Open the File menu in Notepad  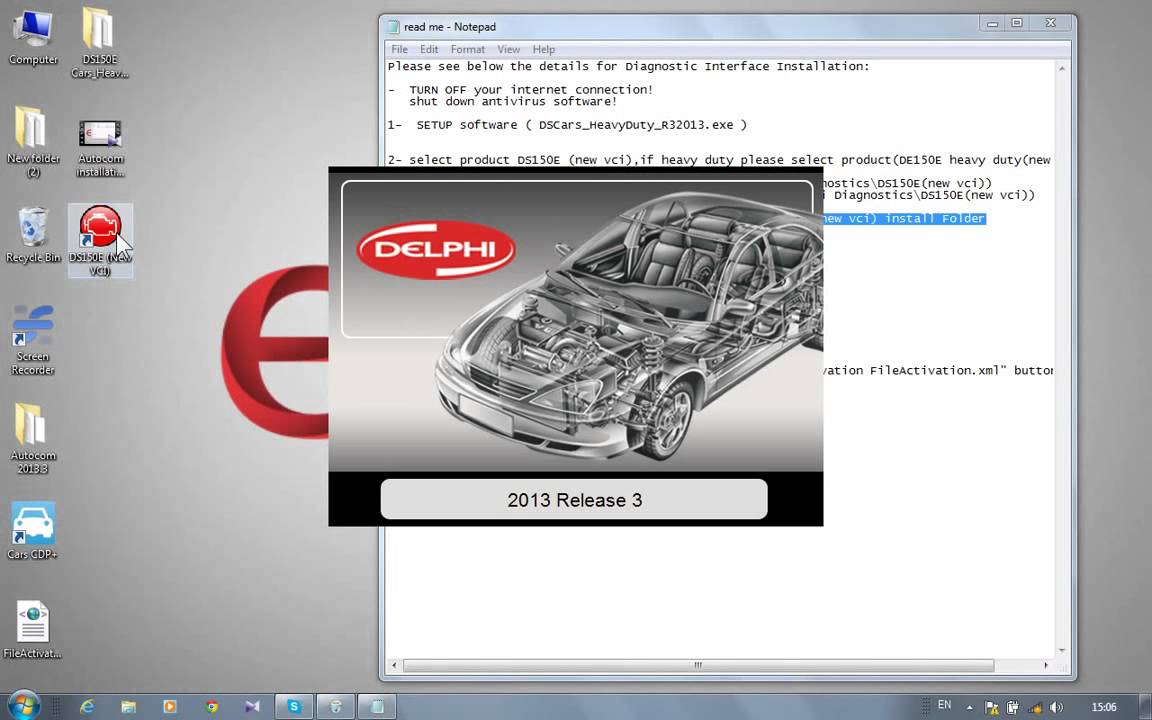[400, 49]
